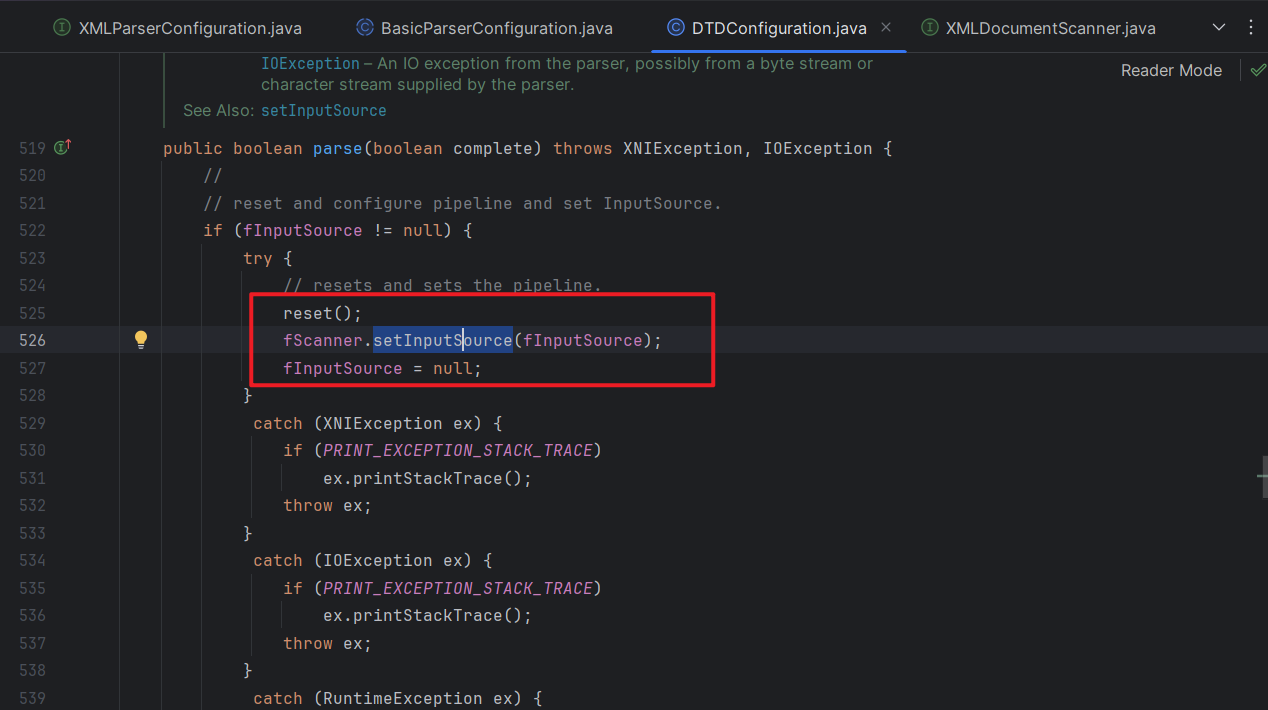Follow the setInputSource See Also link
1268x710 pixels.
point(323,110)
